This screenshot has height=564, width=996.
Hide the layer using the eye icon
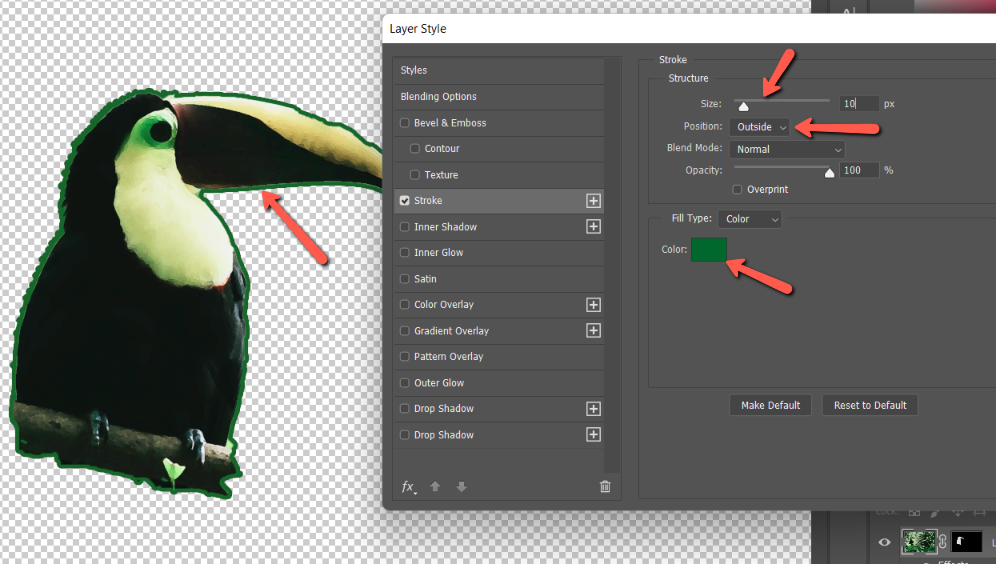[x=884, y=542]
